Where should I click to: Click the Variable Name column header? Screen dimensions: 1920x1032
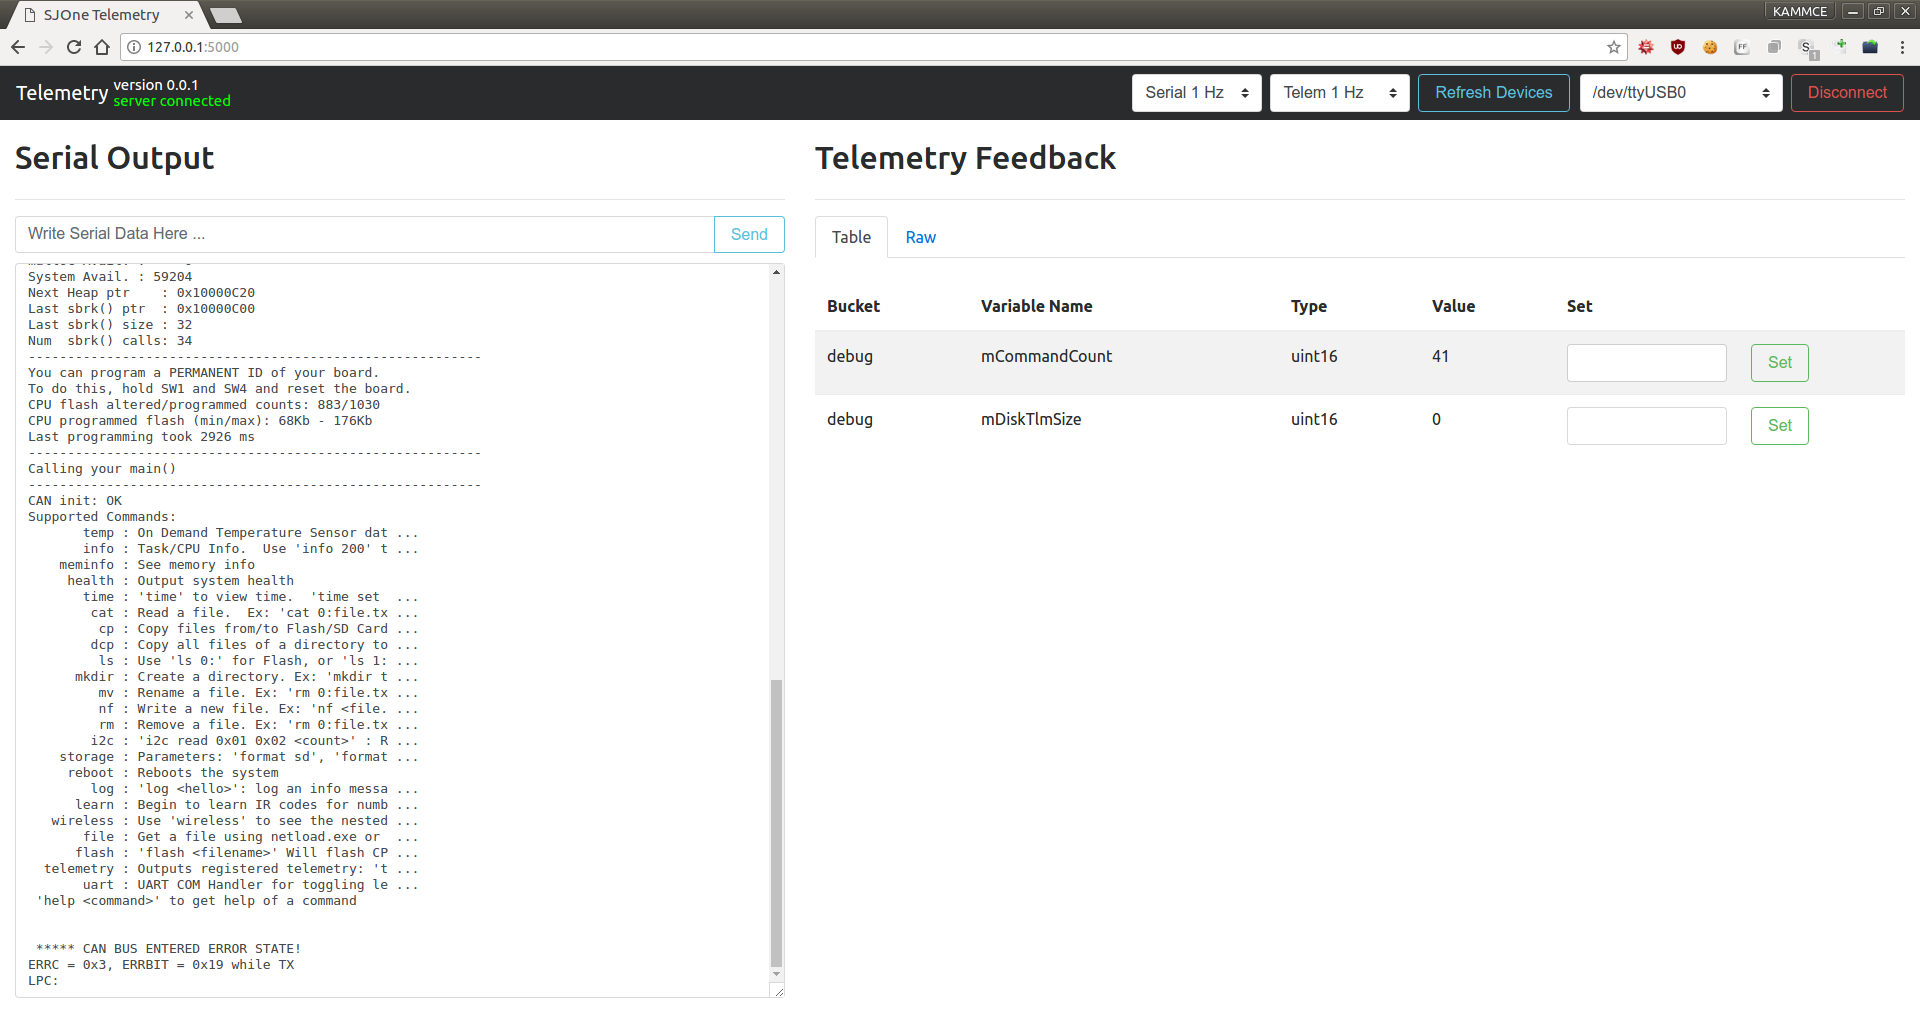click(x=1036, y=306)
